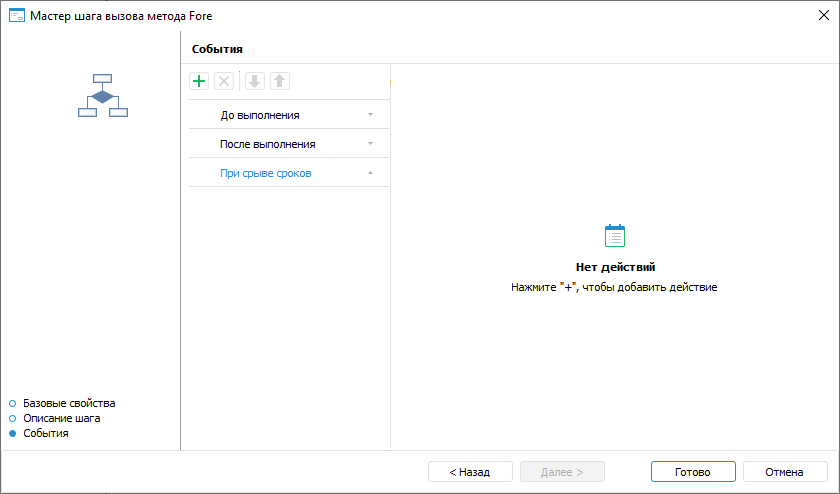This screenshot has height=494, width=840.
Task: Select the "После выполнения" event label
Action: tap(268, 144)
